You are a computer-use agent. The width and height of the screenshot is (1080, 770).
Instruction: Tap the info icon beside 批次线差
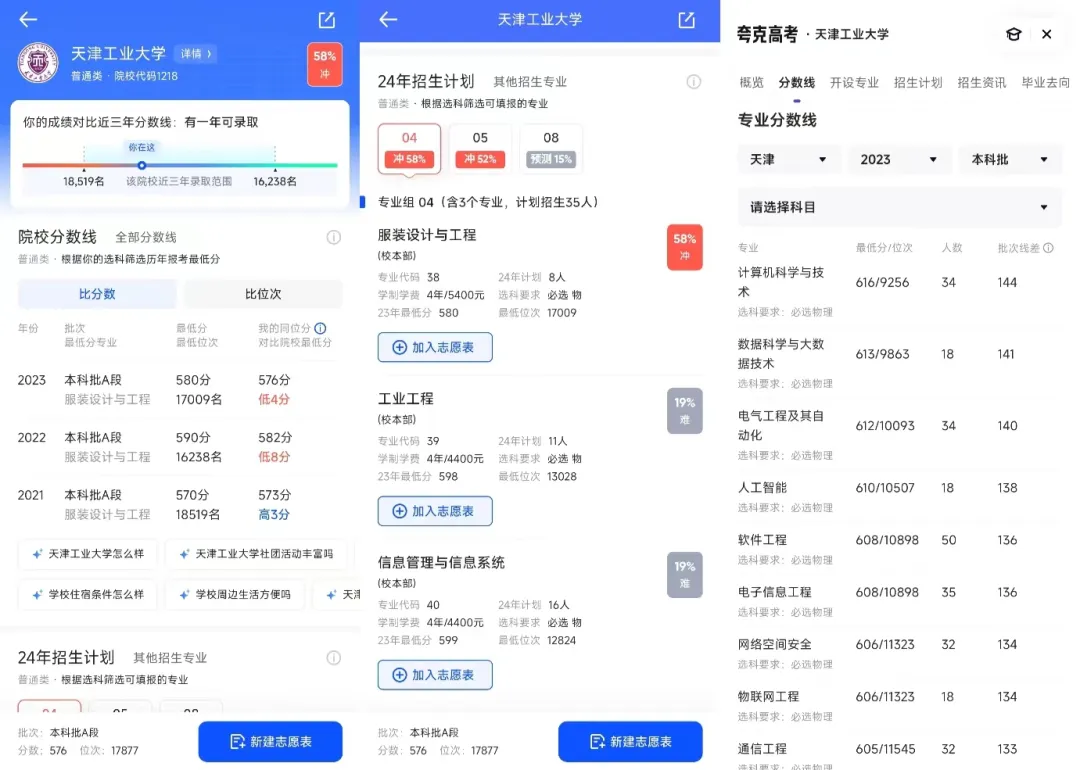click(1048, 248)
